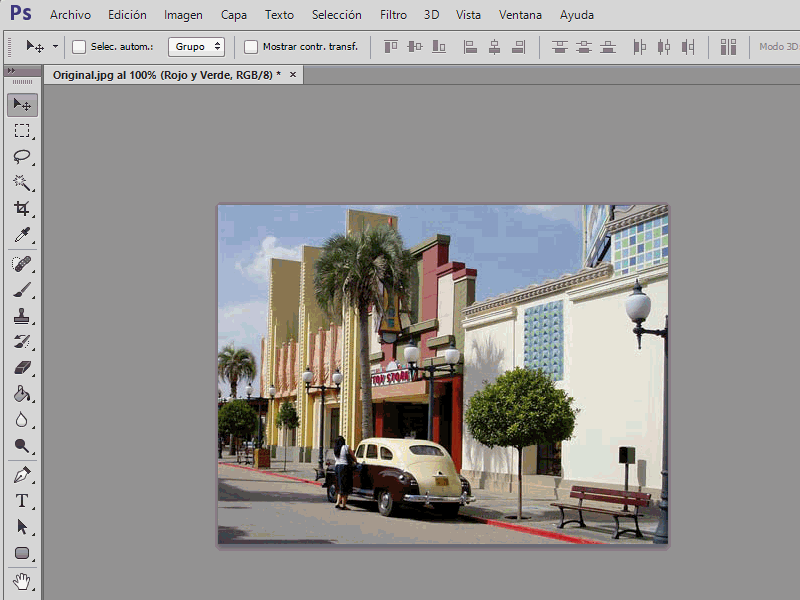Select the Lasso tool
Viewport: 800px width, 600px height.
point(22,157)
